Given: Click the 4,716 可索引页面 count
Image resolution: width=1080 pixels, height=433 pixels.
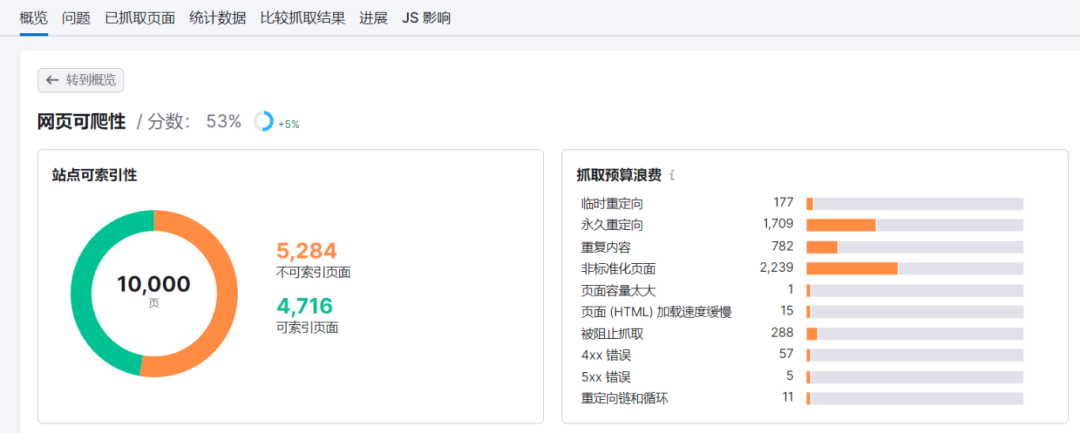Looking at the screenshot, I should [304, 306].
